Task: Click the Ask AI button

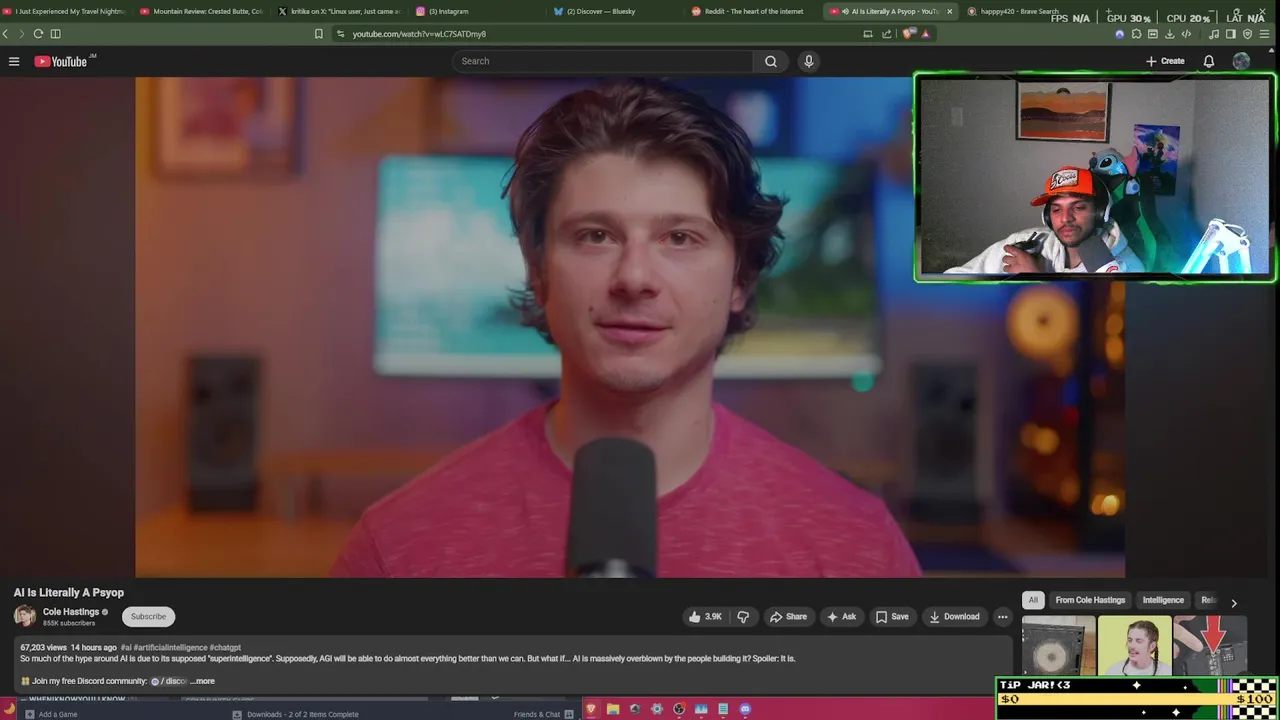Action: click(841, 617)
